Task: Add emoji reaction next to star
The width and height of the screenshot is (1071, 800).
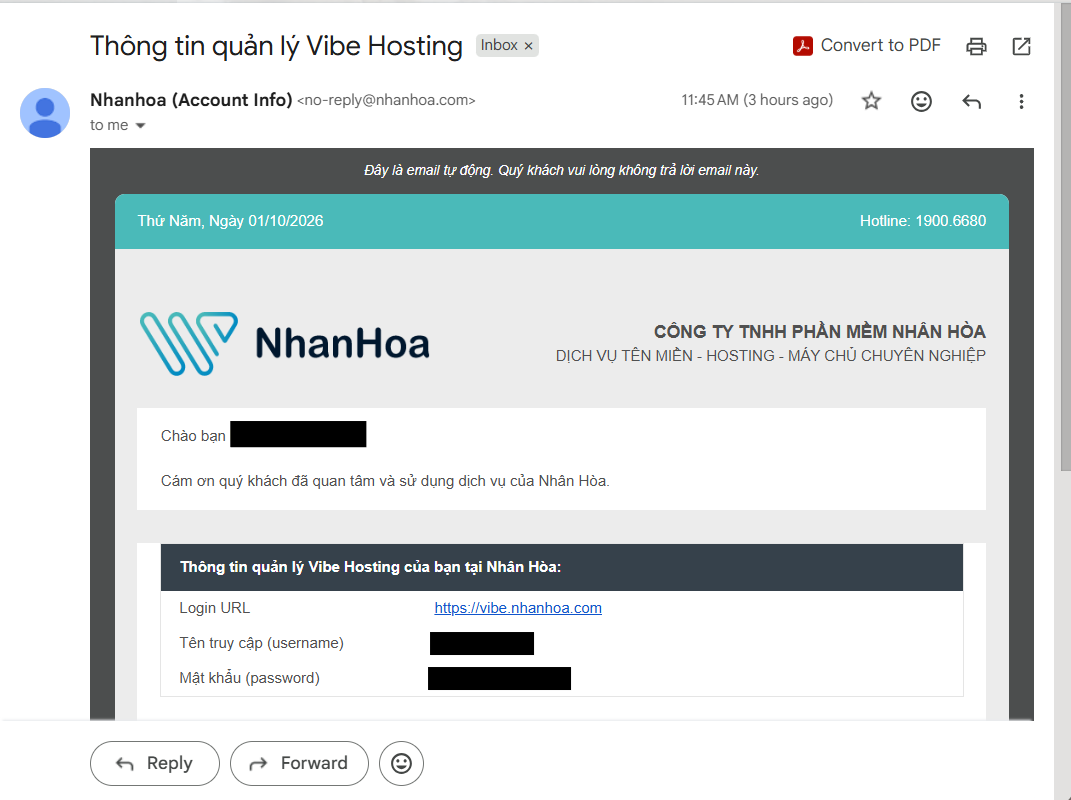Action: click(921, 101)
